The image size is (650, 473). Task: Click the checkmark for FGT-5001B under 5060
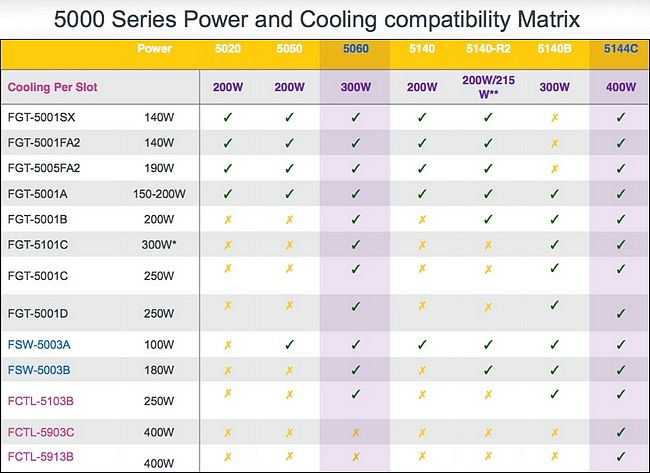pos(354,218)
